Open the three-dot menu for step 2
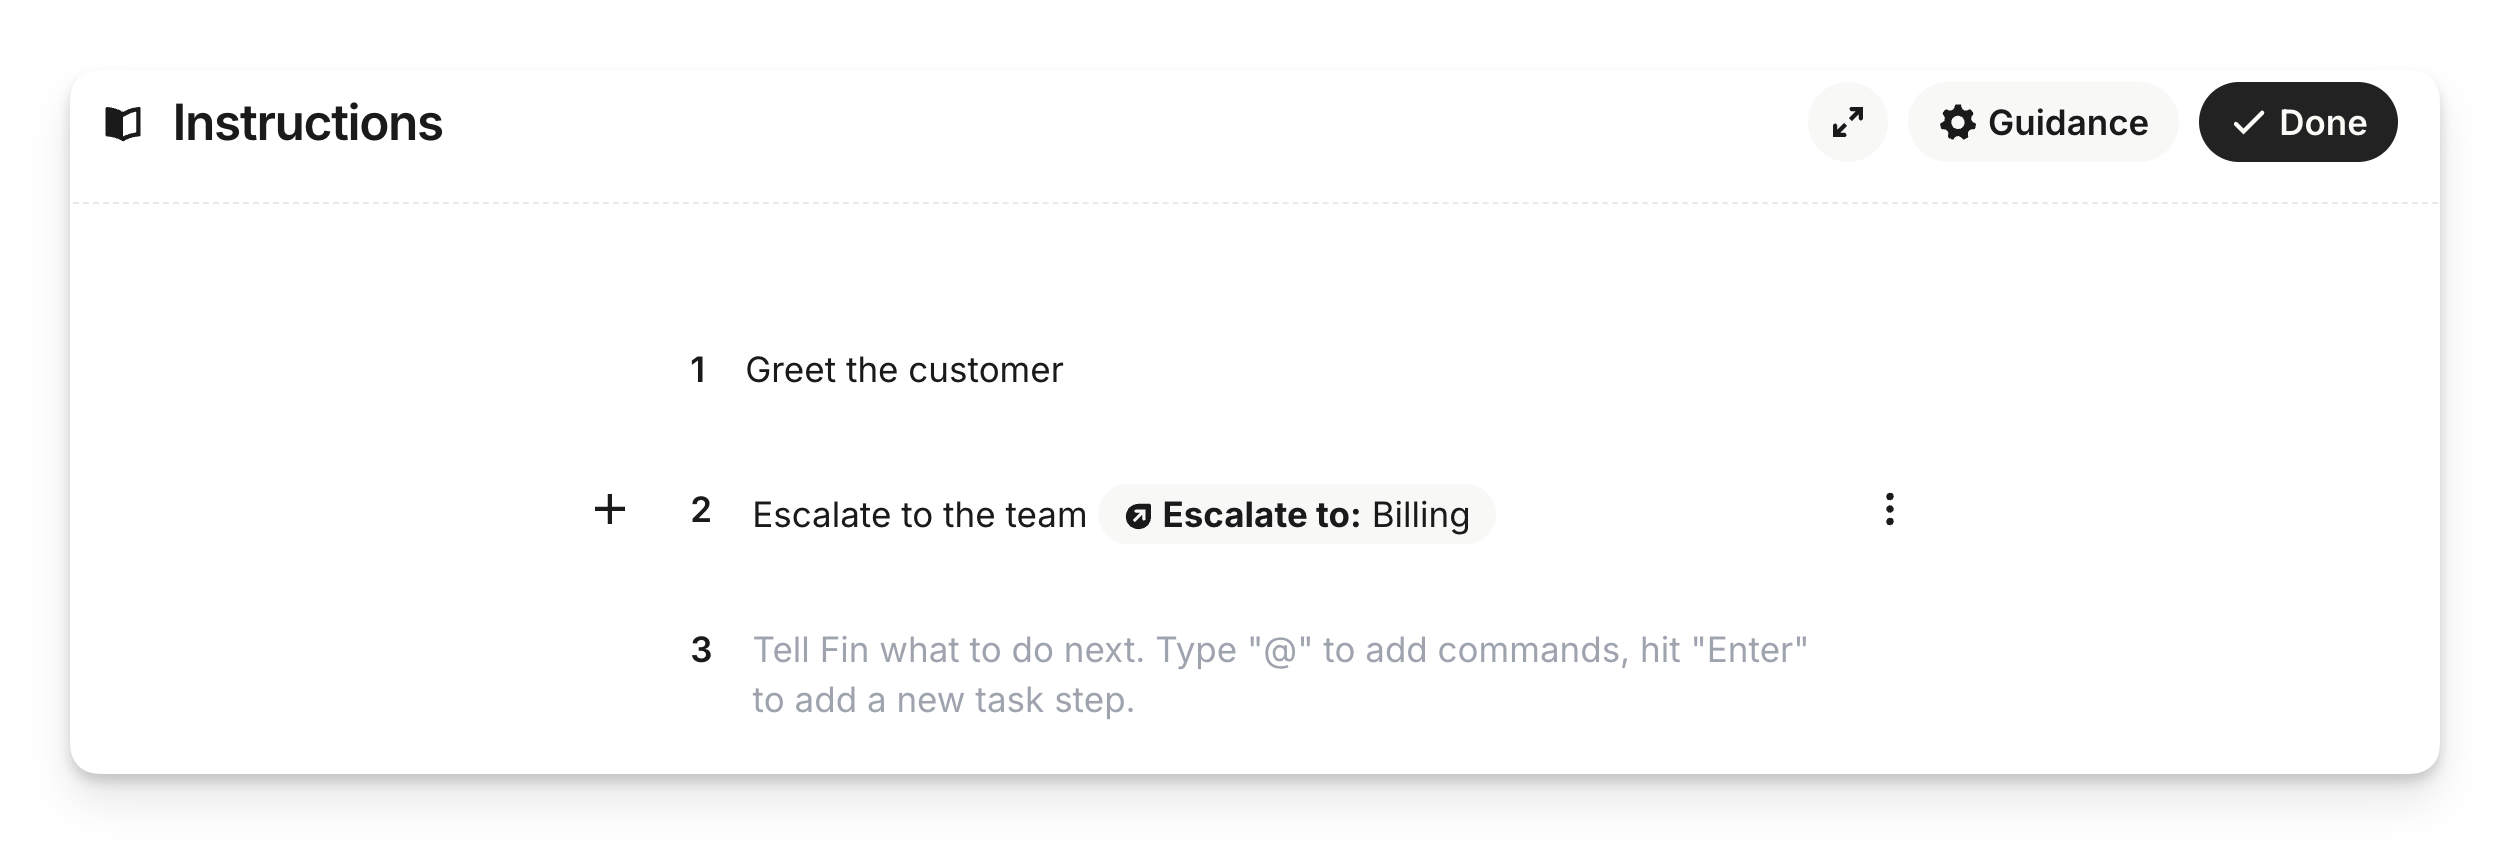Image resolution: width=2510 pixels, height=844 pixels. (1889, 510)
